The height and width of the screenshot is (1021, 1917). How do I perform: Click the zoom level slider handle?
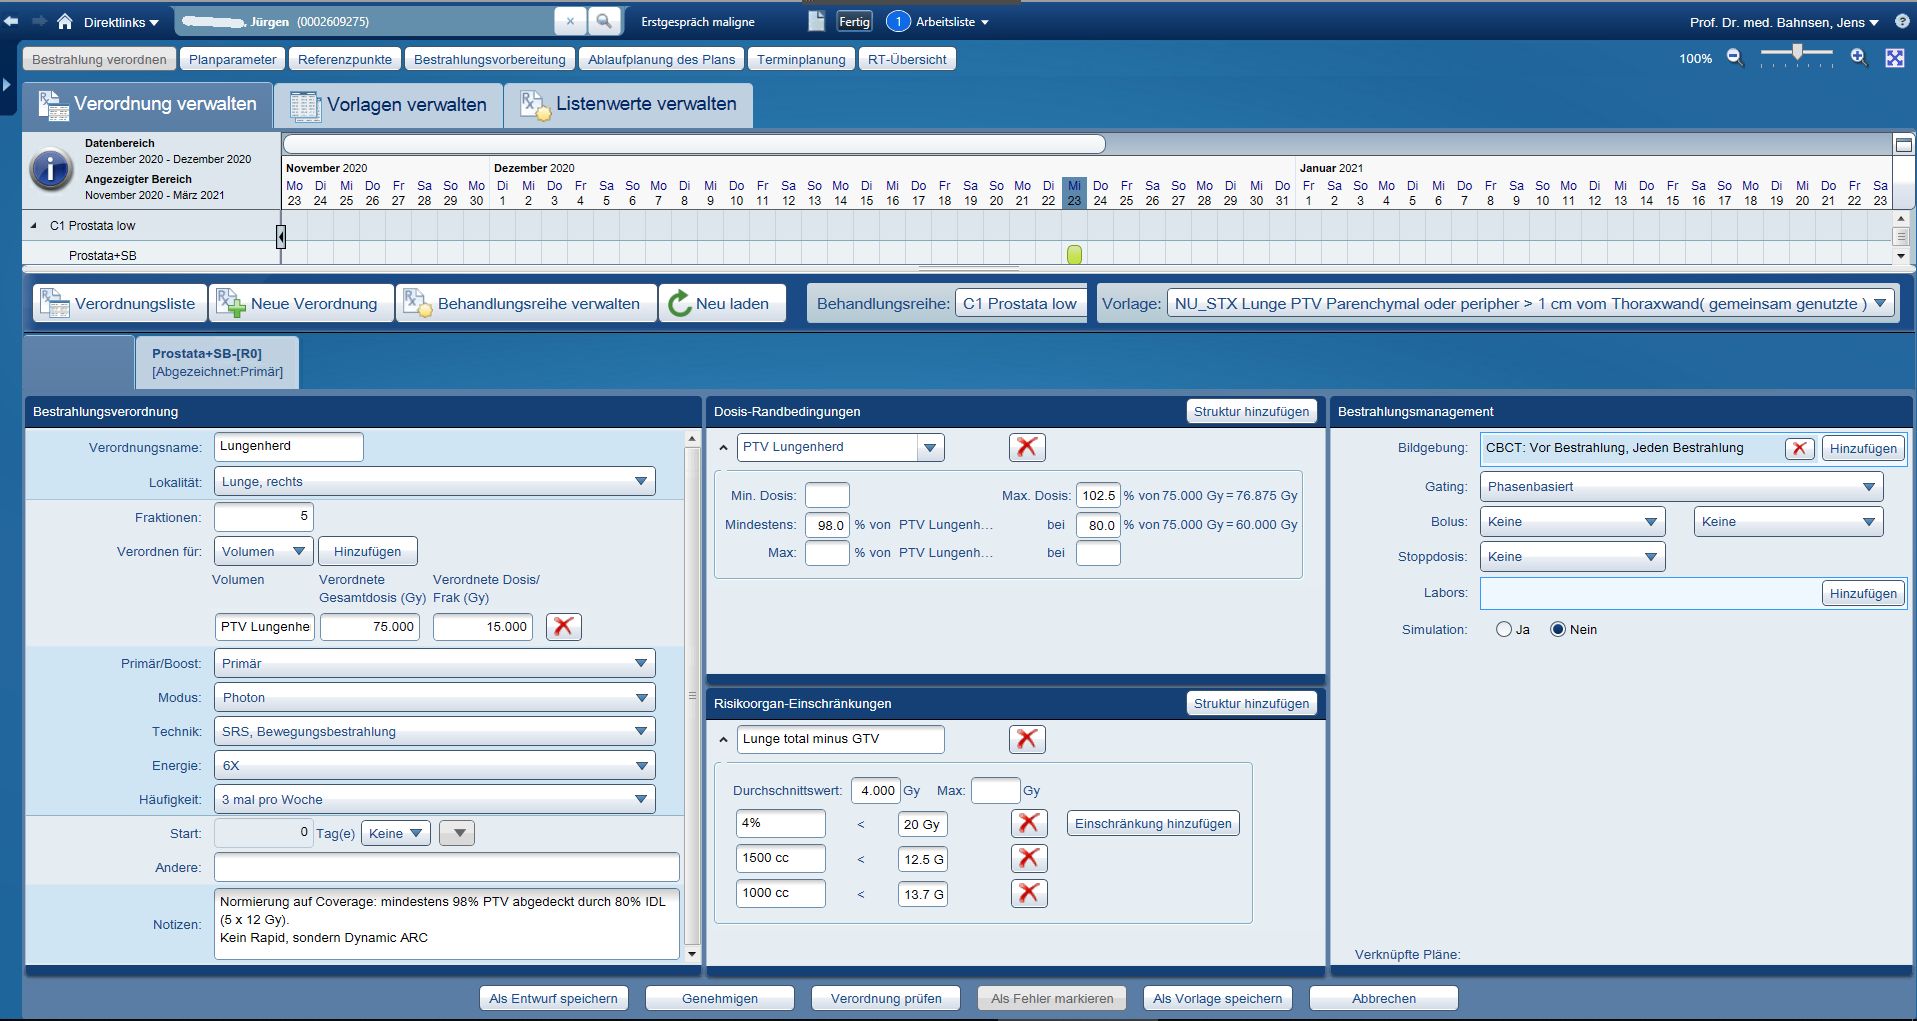click(x=1797, y=53)
